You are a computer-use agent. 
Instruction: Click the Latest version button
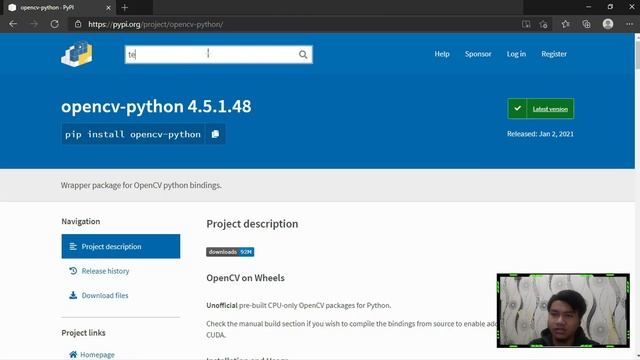541,109
